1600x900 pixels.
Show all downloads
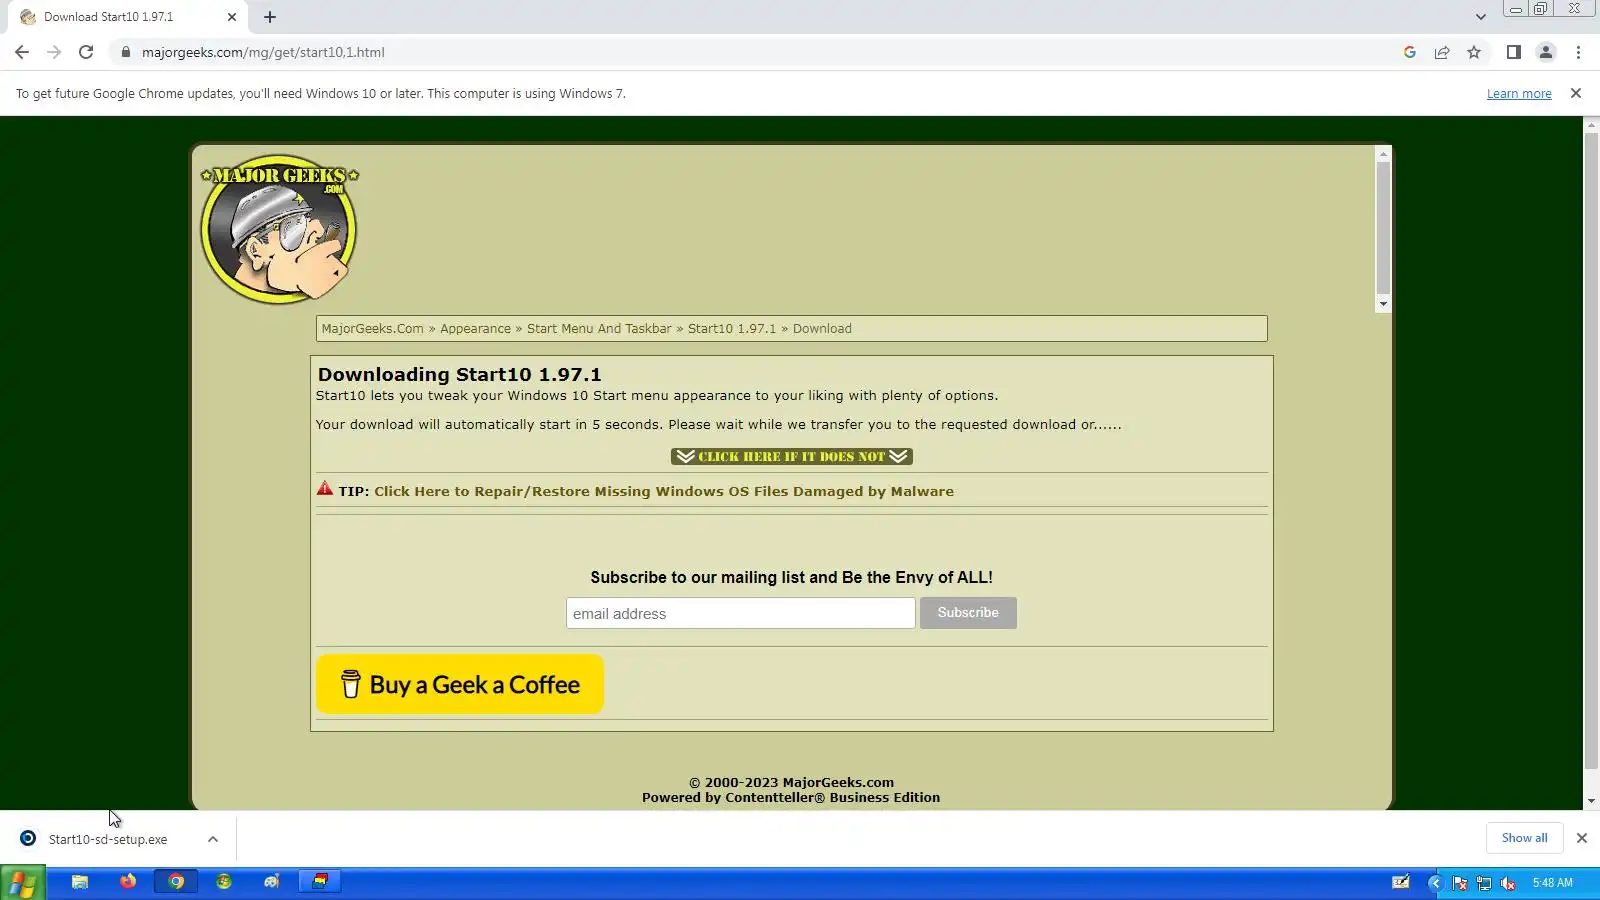[1524, 838]
